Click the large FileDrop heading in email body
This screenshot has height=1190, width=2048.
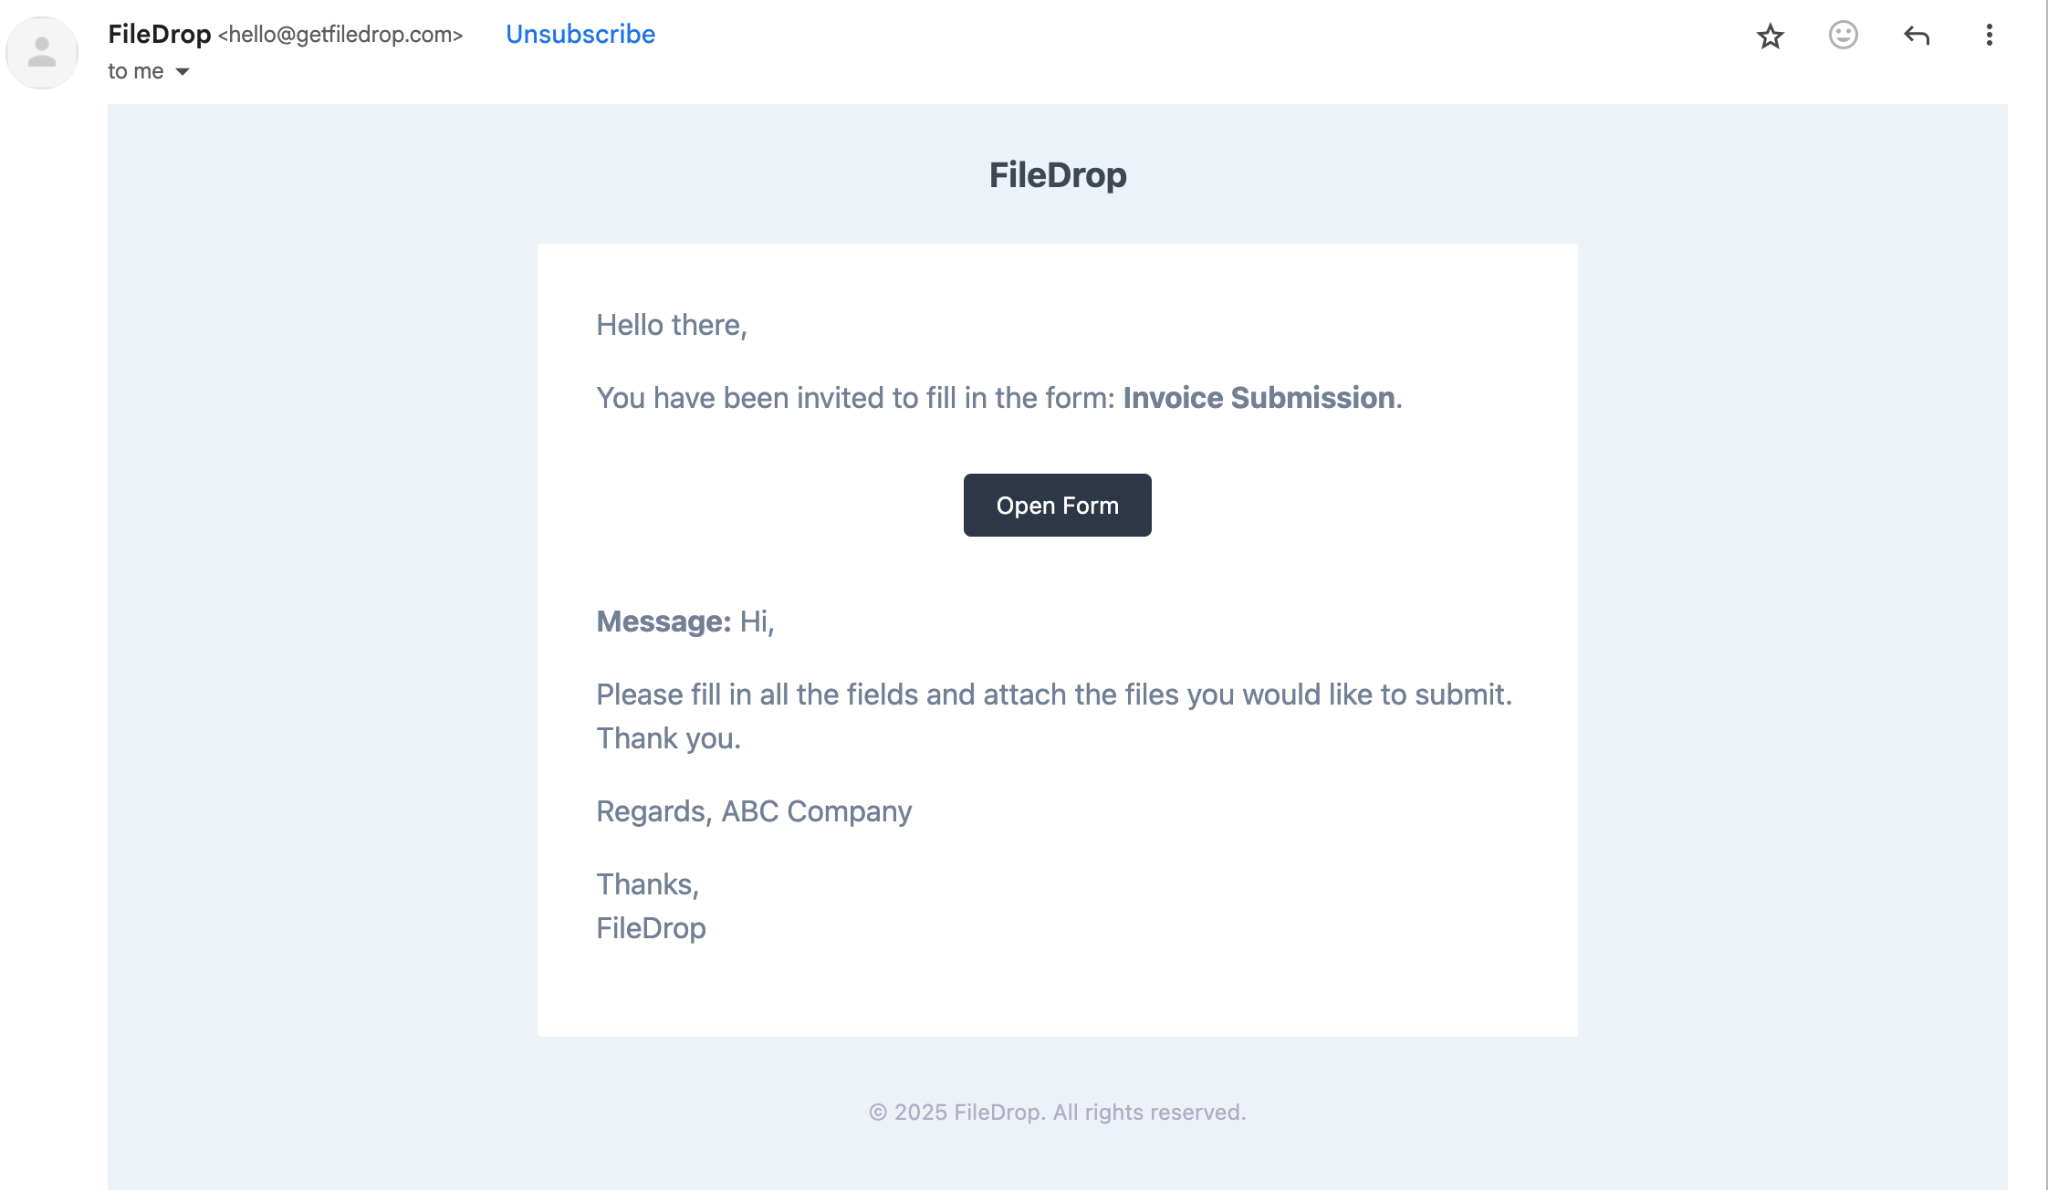1057,175
